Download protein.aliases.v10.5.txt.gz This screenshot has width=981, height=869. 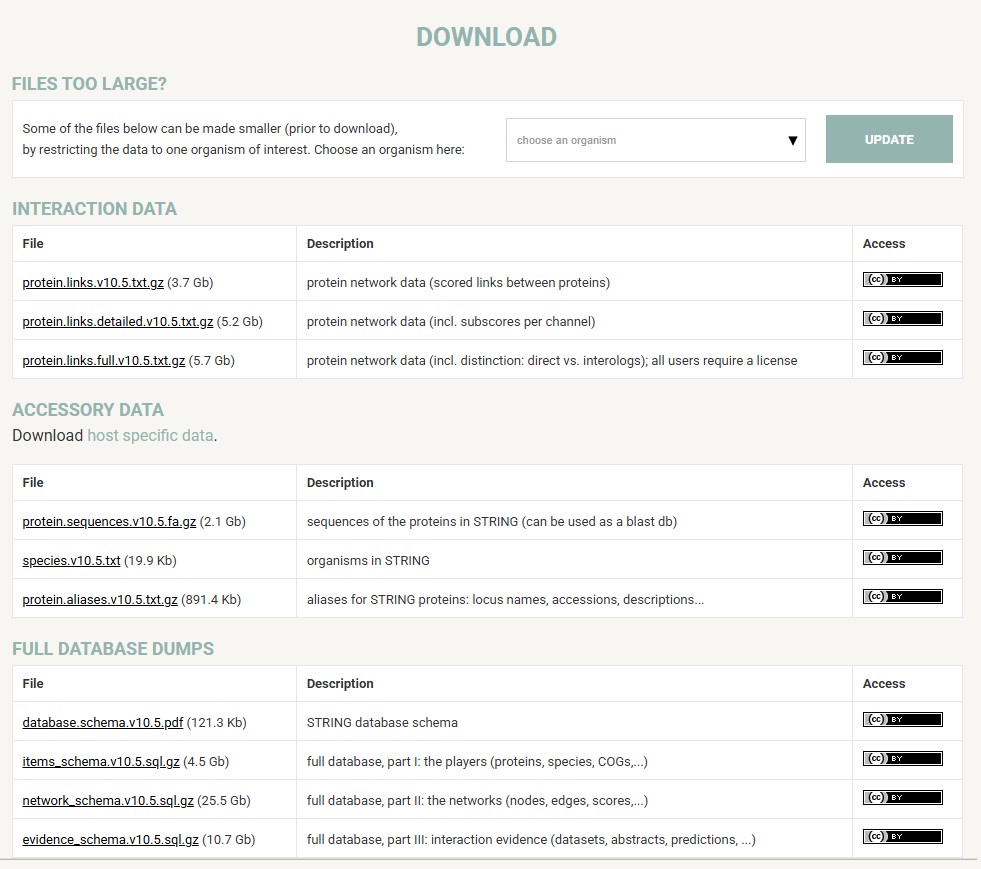point(100,599)
